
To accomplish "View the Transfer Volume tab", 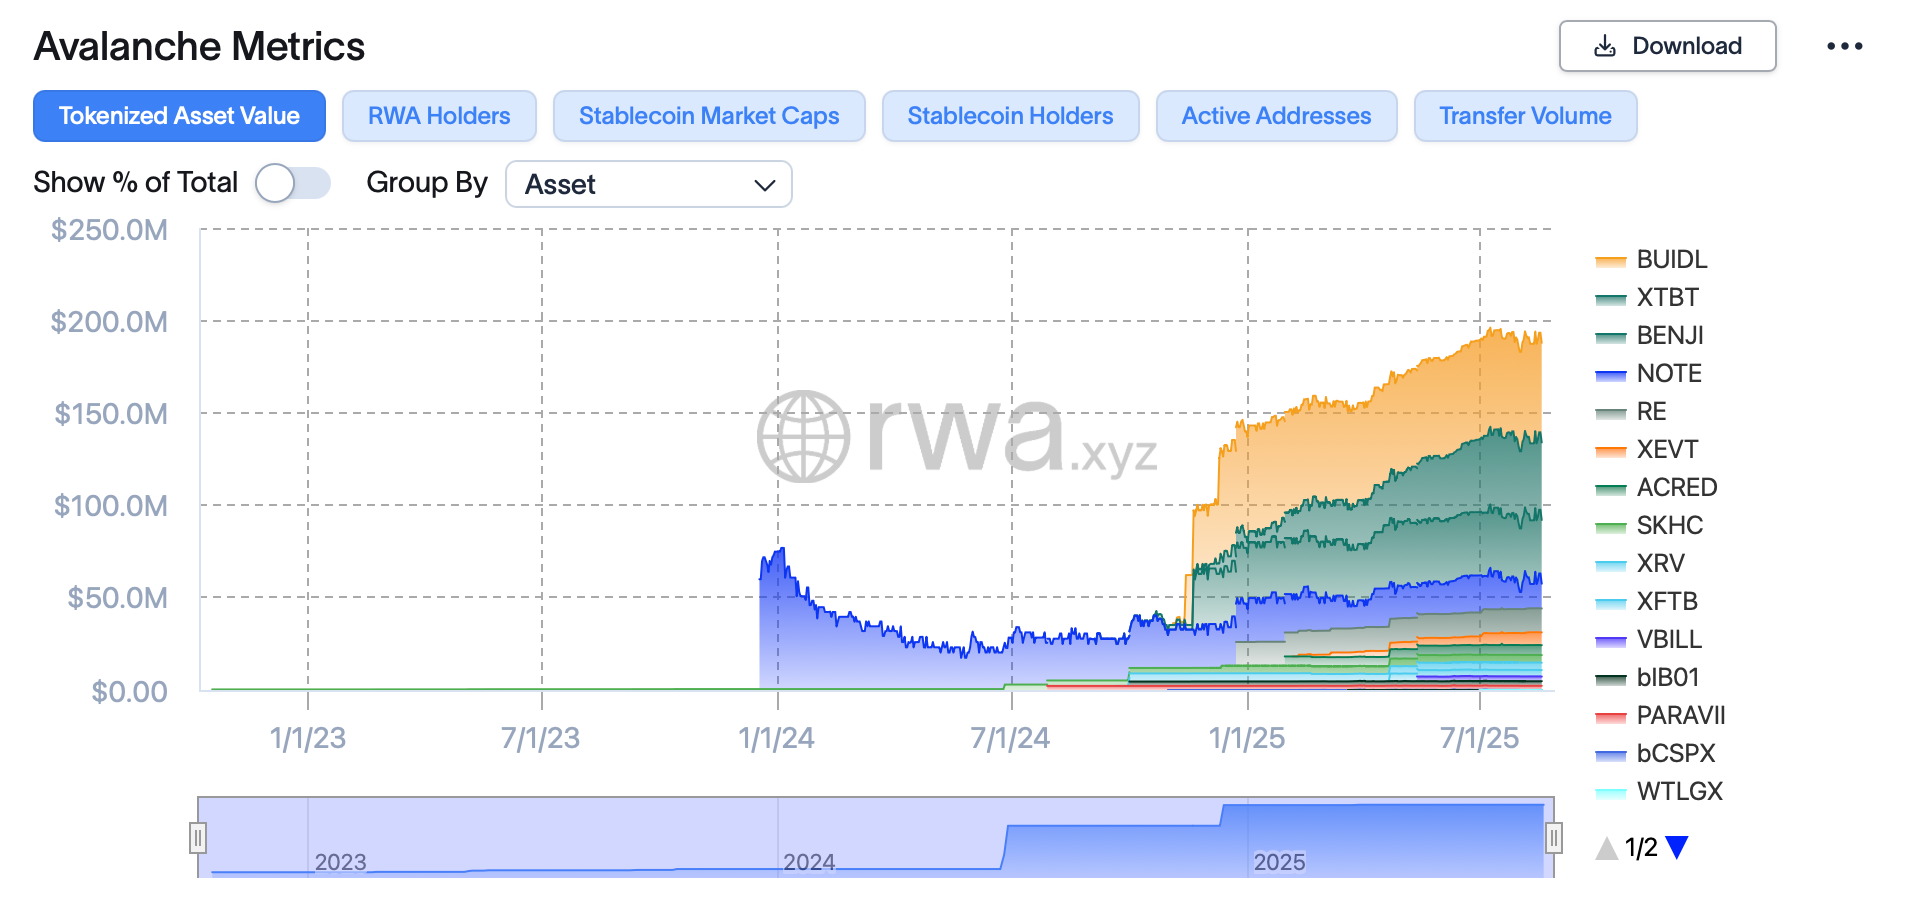I will coord(1525,116).
